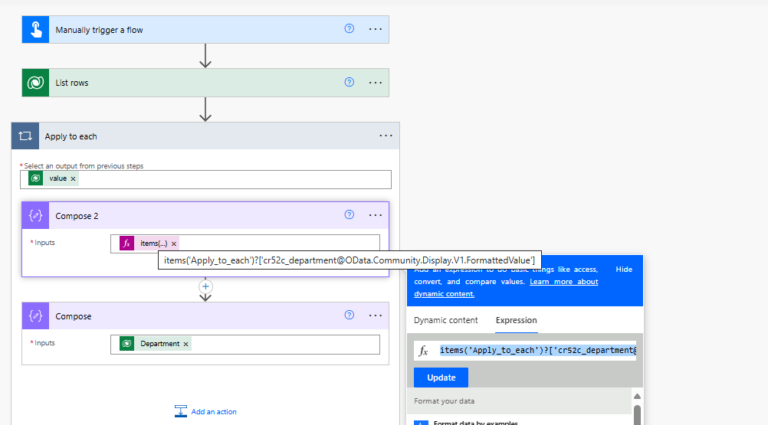The image size is (768, 425).
Task: Click the List rows Dataverse icon
Action: click(36, 83)
